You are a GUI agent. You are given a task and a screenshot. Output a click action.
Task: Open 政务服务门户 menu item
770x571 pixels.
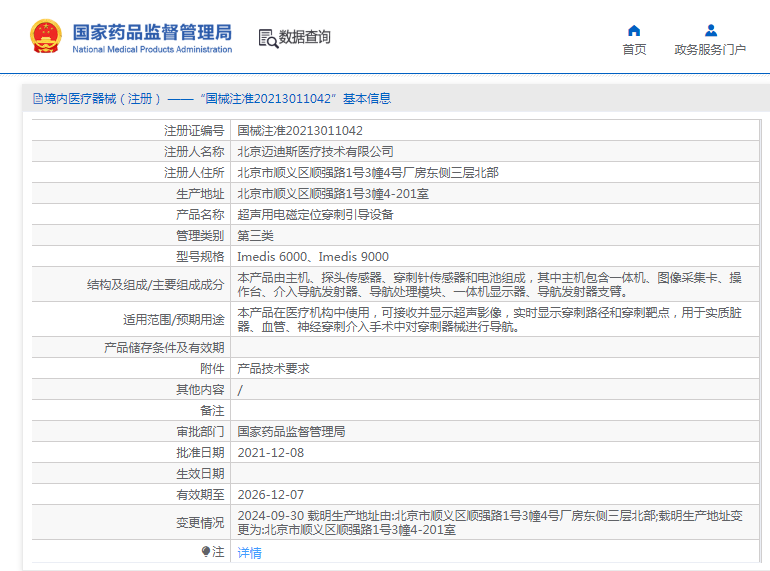[x=710, y=50]
